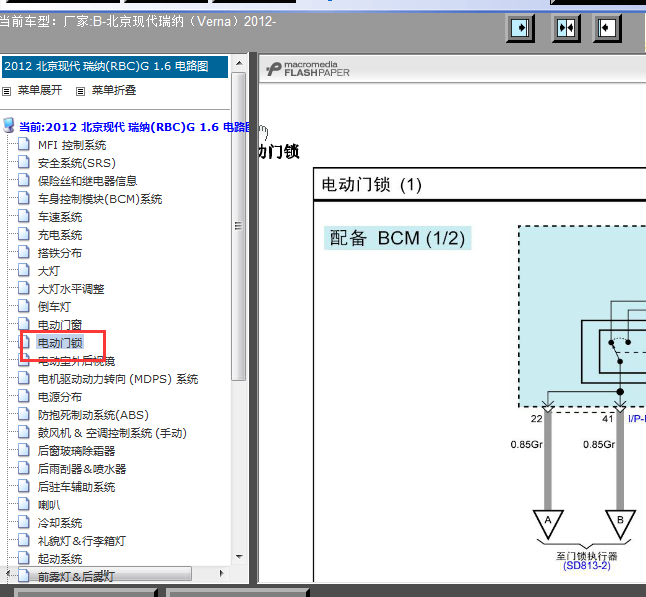Click the page icon beside 大灯
Image resolution: width=646 pixels, height=597 pixels.
pyautogui.click(x=23, y=271)
